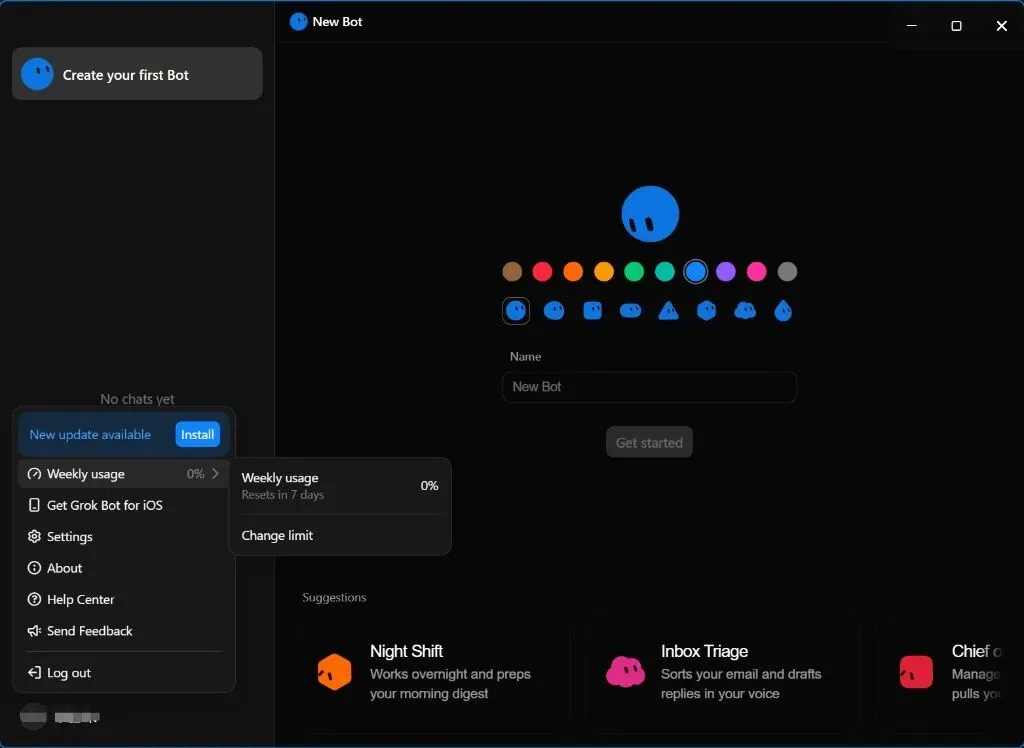
Task: Click the Create your first Bot avatar icon
Action: click(37, 74)
